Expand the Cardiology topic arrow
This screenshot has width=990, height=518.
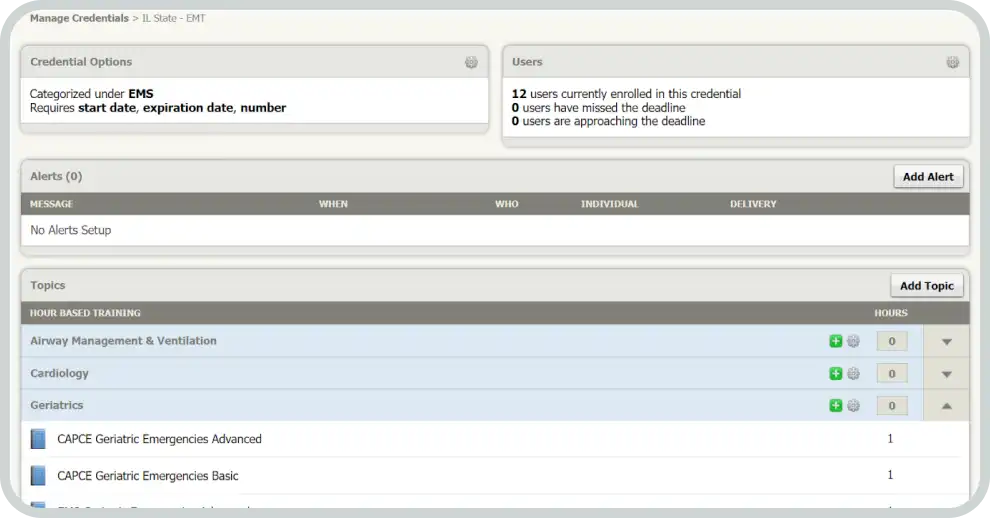947,375
